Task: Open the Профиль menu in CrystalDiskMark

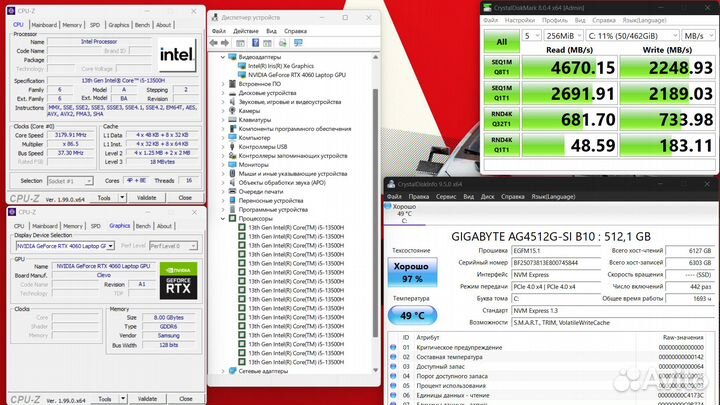Action: point(555,20)
